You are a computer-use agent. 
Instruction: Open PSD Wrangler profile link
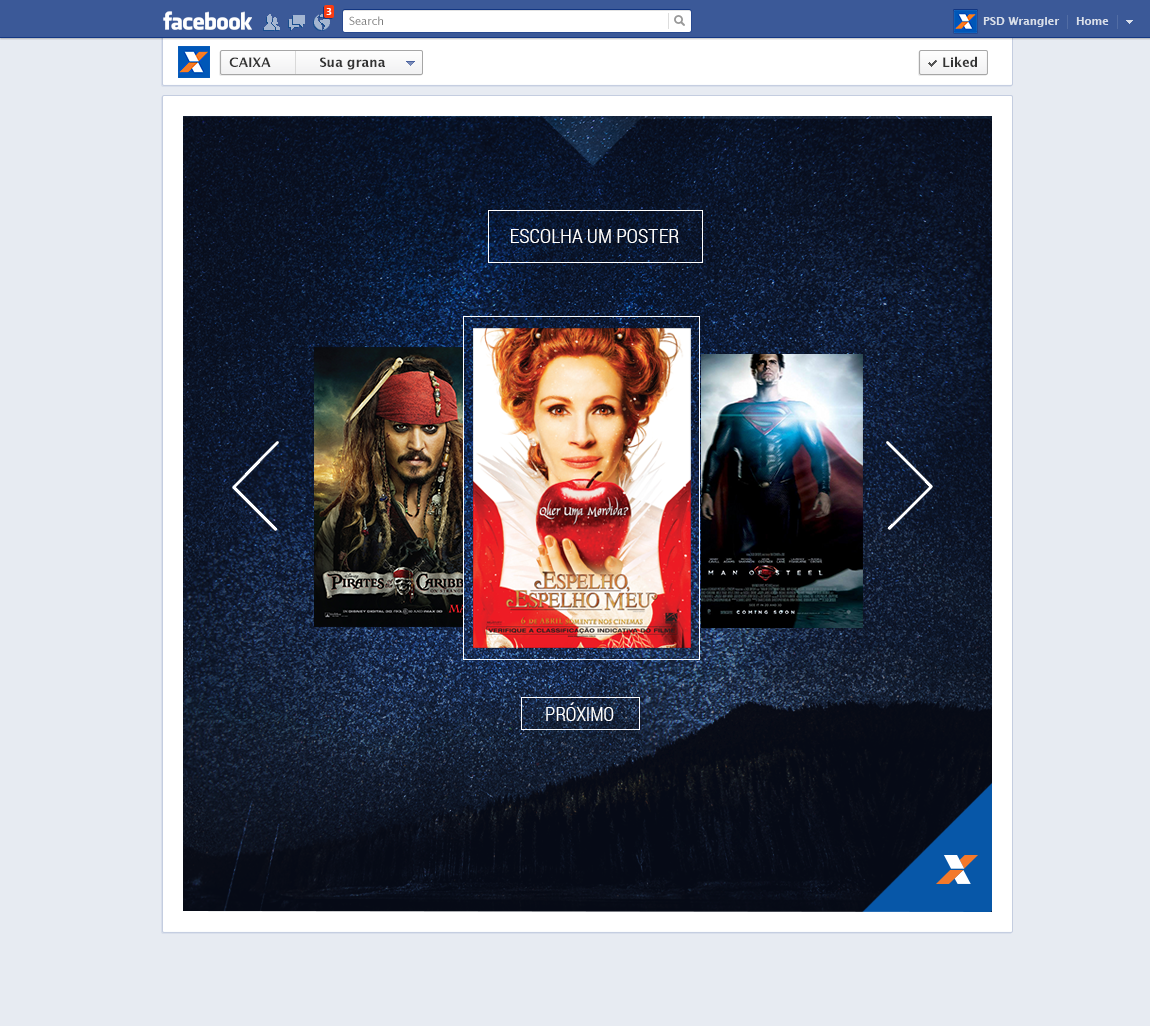pos(1021,21)
